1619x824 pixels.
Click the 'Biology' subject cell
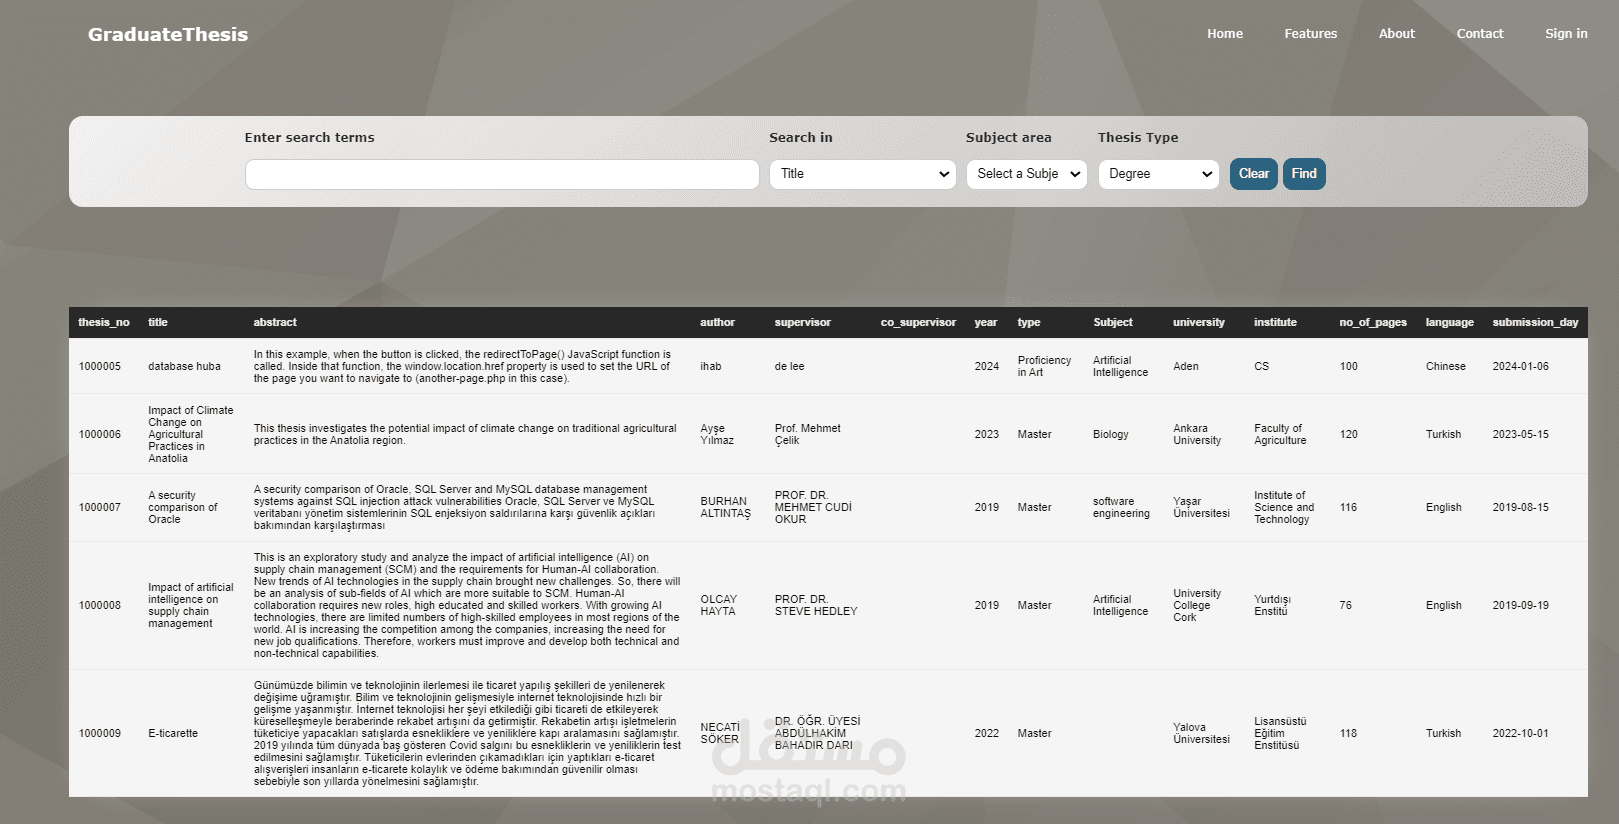[x=1110, y=434]
